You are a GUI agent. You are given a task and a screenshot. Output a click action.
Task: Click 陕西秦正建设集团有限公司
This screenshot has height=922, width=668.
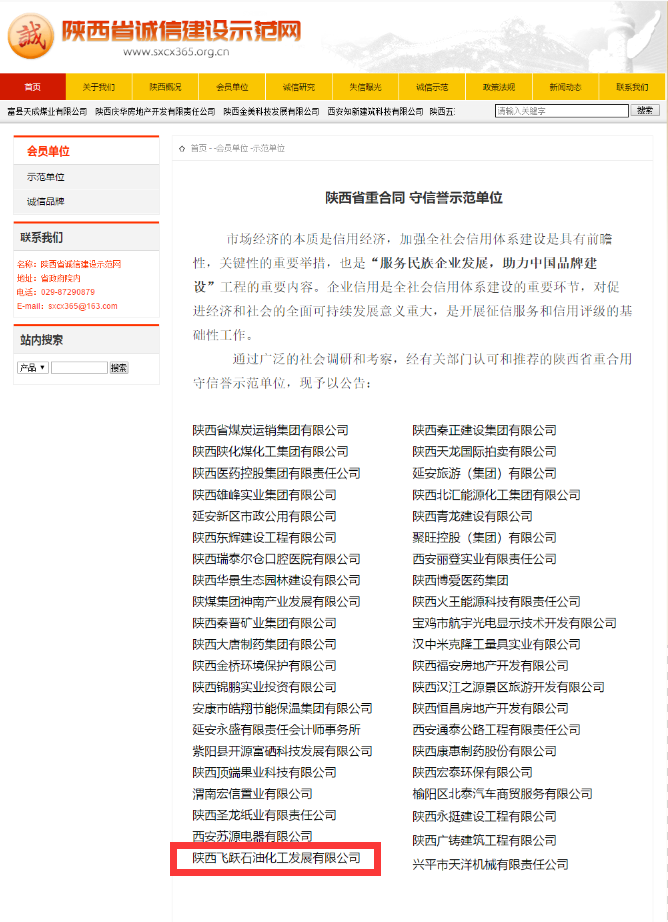coord(485,430)
